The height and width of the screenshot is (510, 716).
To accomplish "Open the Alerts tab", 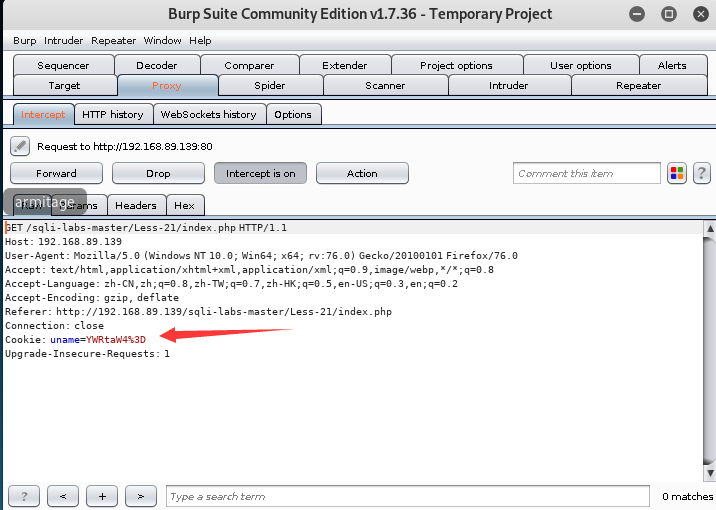I will (x=672, y=65).
